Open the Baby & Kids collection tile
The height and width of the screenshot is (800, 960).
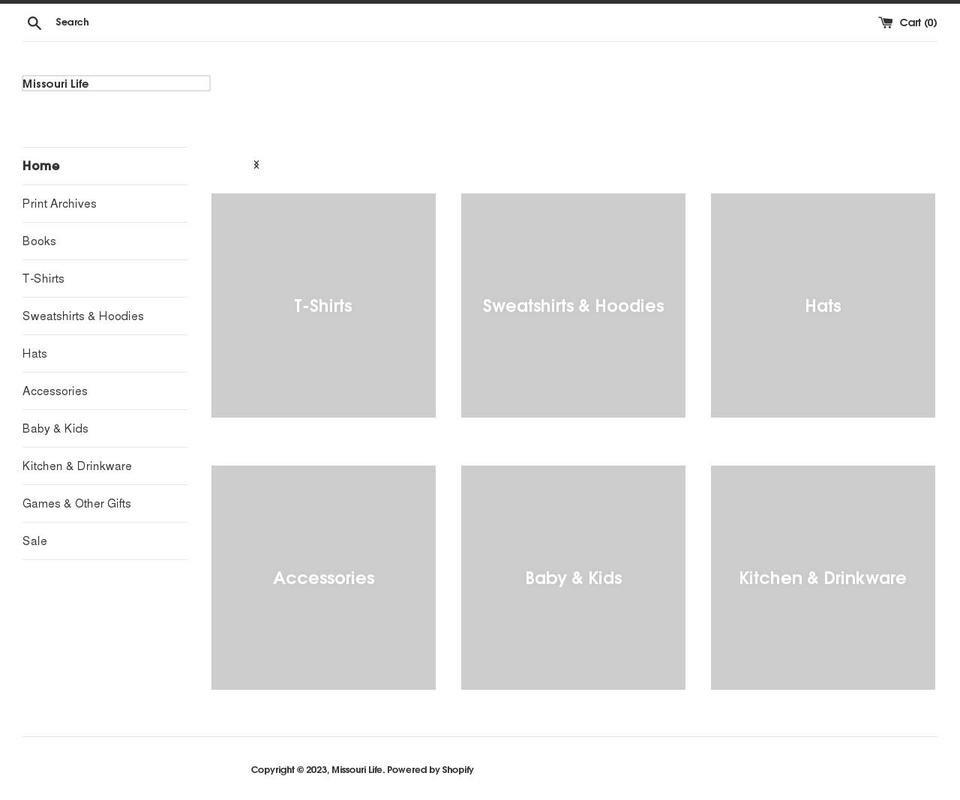(x=573, y=578)
